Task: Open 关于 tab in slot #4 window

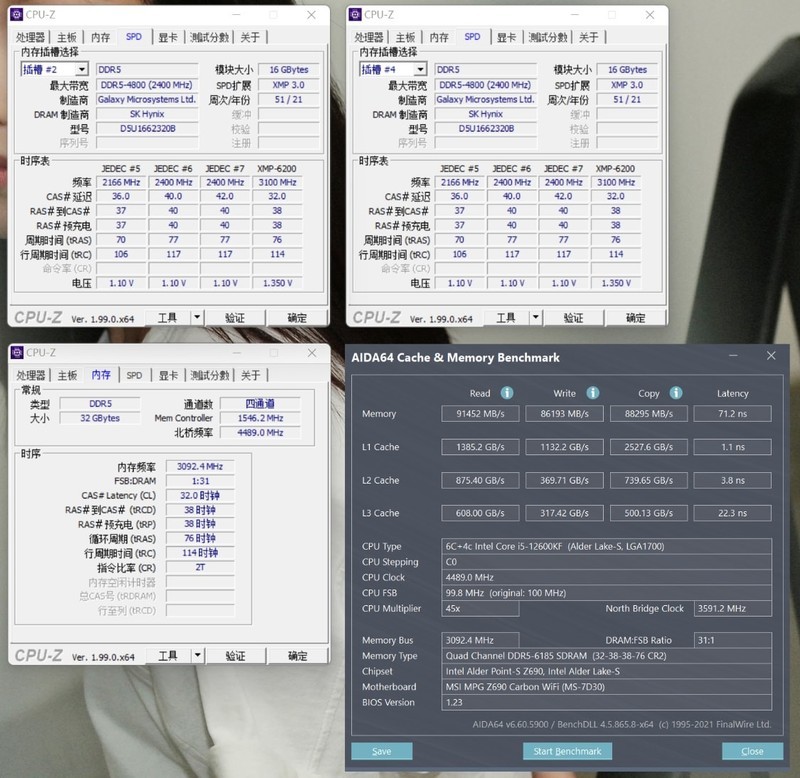Action: tap(588, 37)
